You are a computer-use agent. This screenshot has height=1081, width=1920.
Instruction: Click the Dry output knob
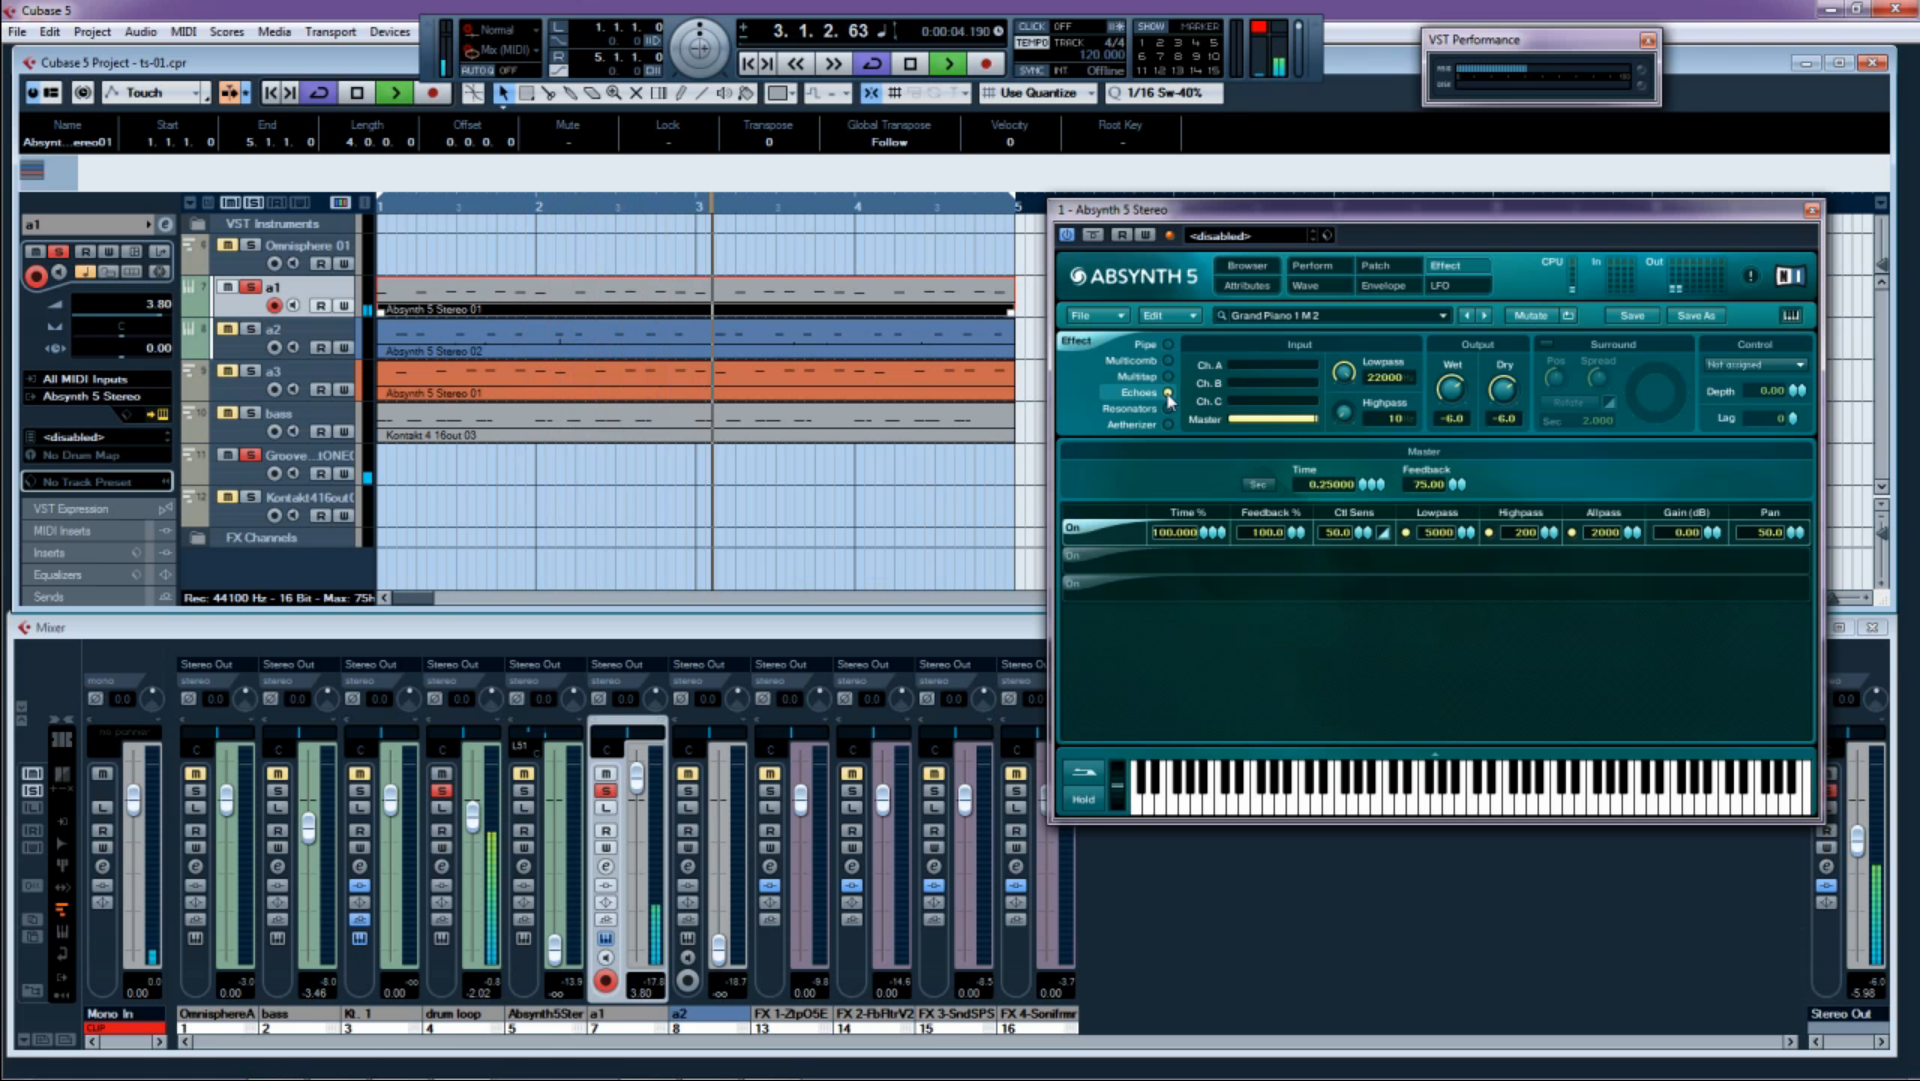[x=1503, y=389]
